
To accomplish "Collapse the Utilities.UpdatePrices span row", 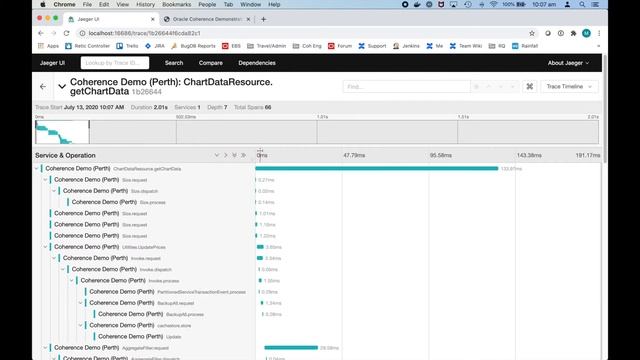I will coord(45,247).
